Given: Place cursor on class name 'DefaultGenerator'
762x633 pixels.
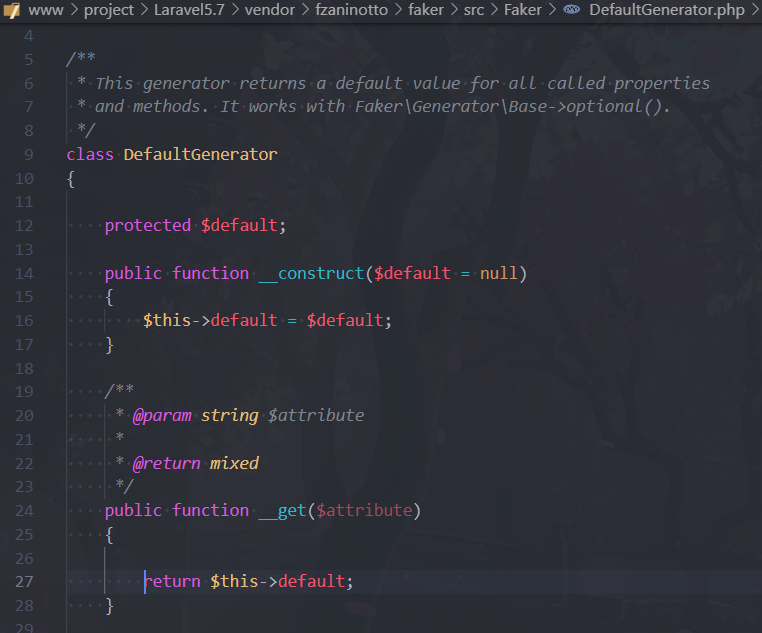Looking at the screenshot, I should [x=200, y=154].
